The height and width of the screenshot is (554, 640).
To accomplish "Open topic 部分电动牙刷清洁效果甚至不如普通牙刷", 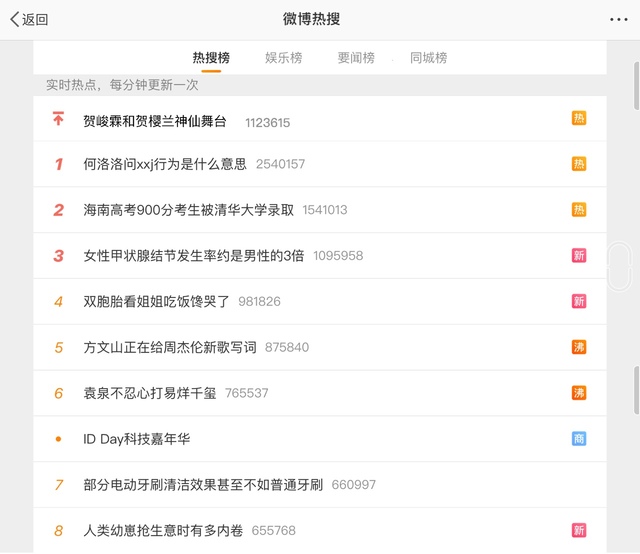I will tap(203, 485).
